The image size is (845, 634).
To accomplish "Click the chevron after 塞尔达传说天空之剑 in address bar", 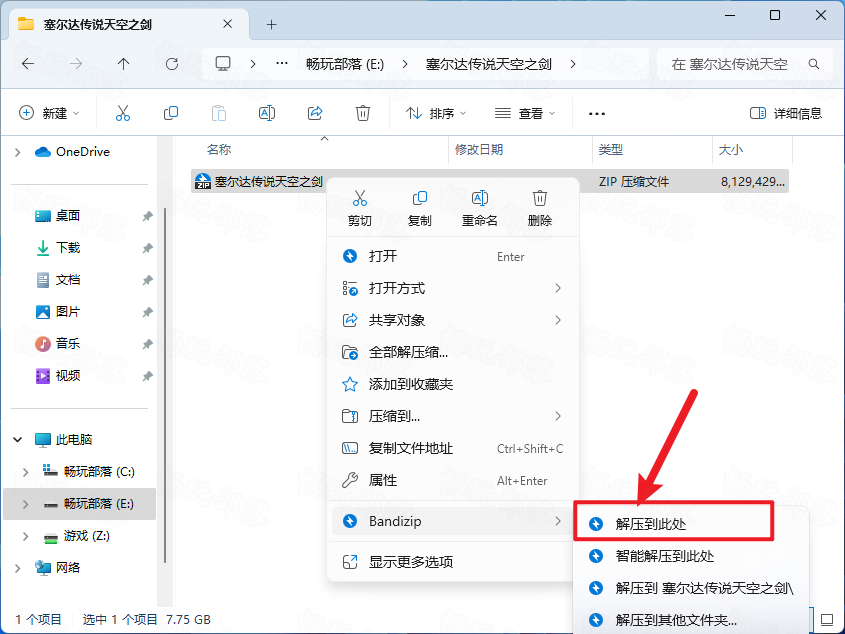I will click(x=573, y=64).
